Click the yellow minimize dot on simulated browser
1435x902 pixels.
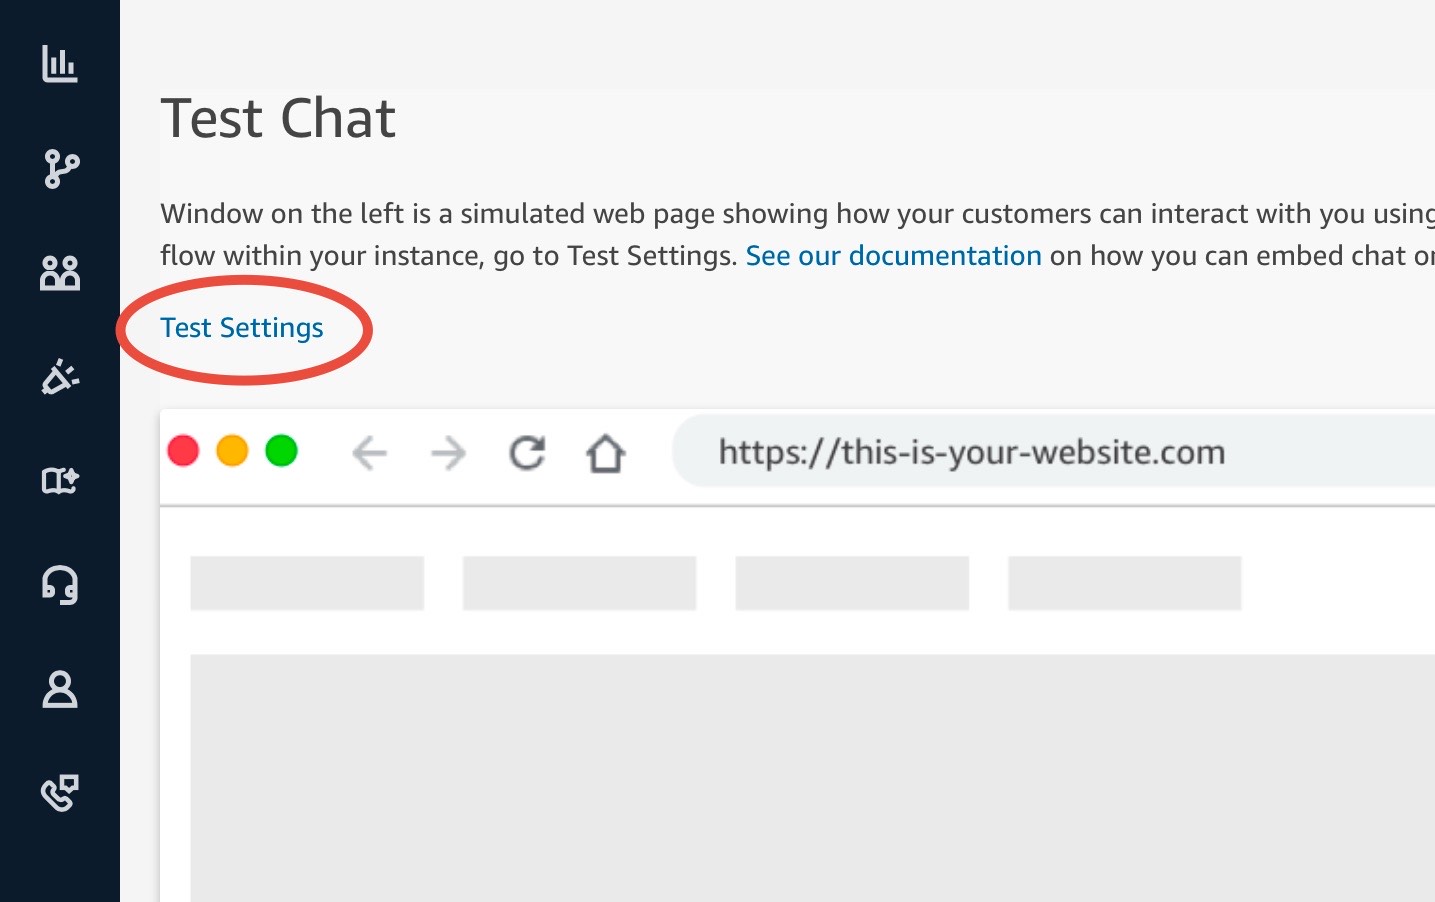click(x=232, y=451)
